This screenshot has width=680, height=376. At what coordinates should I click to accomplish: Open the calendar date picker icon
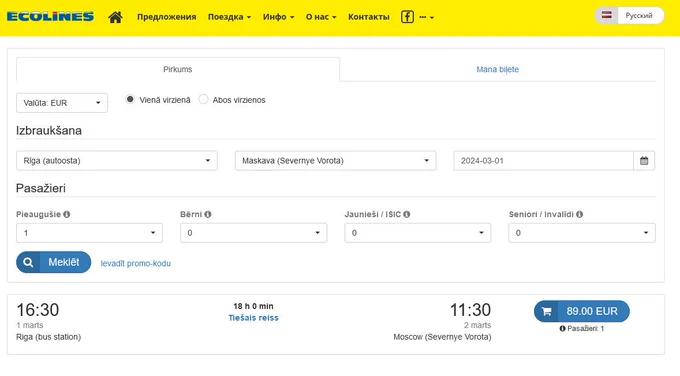(x=644, y=160)
